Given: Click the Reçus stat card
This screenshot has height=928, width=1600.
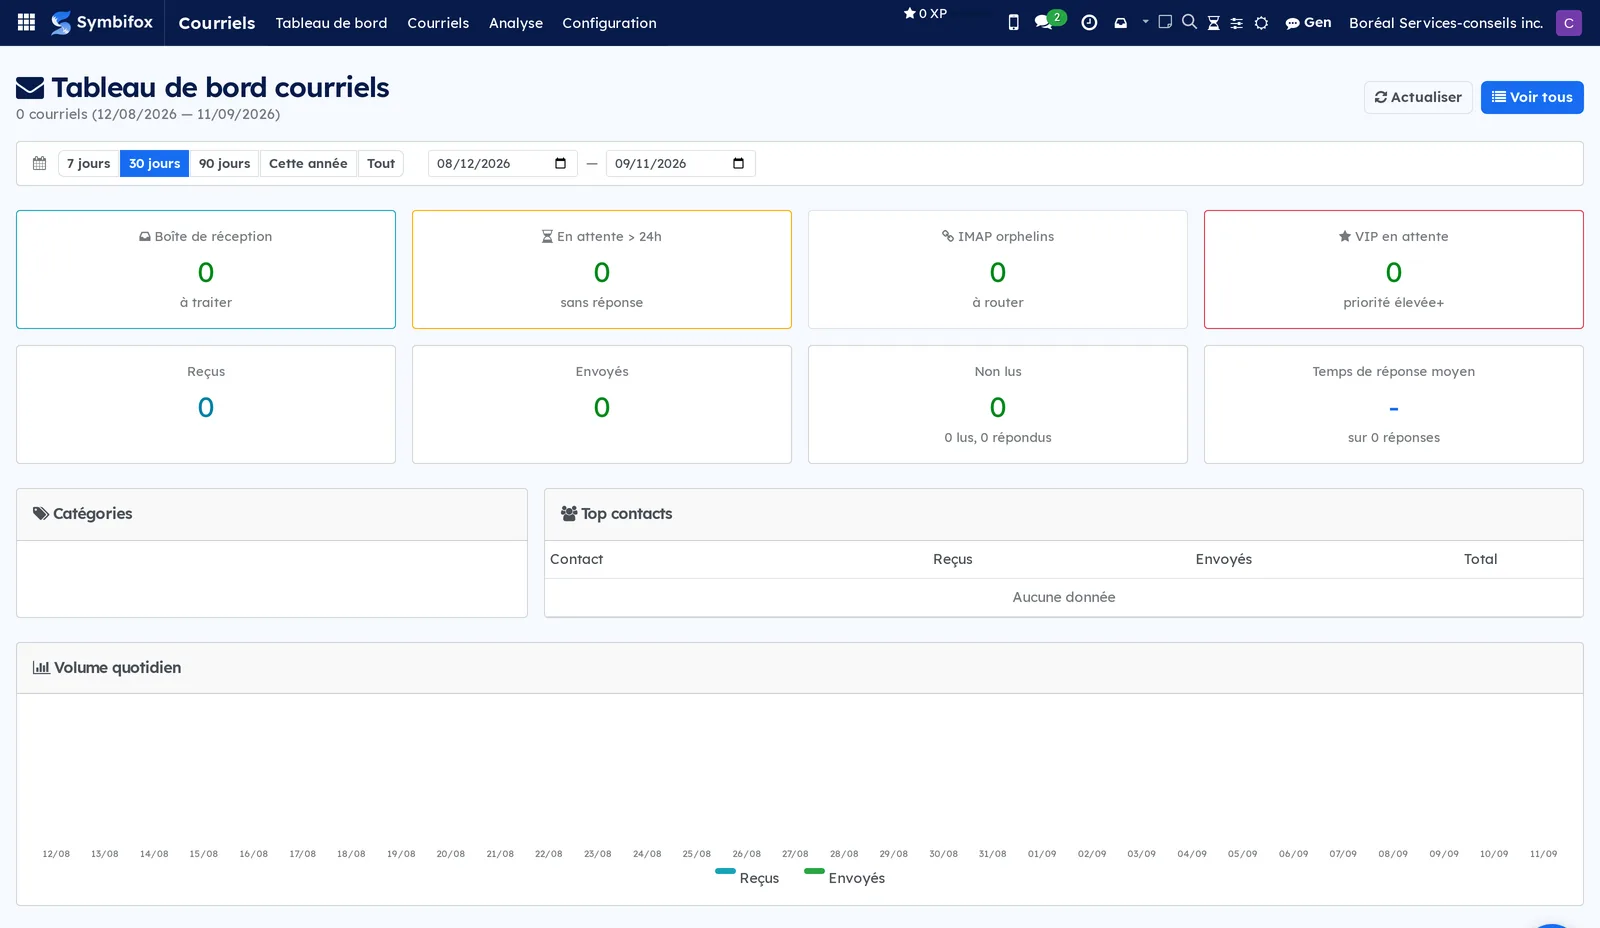Looking at the screenshot, I should (x=206, y=404).
